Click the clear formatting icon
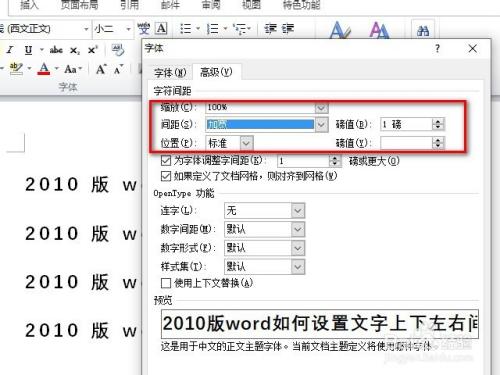Viewport: 500px width, 375px height. 118,50
